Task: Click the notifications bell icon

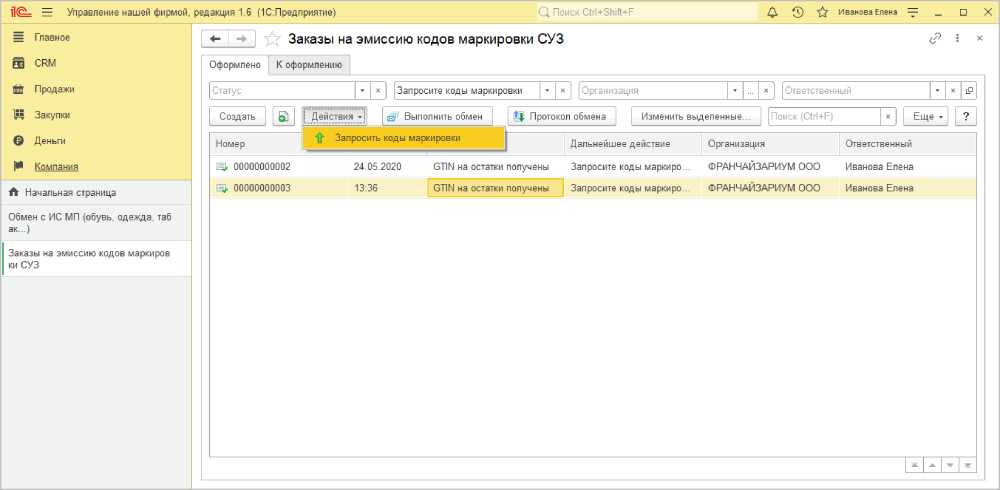Action: (x=773, y=12)
